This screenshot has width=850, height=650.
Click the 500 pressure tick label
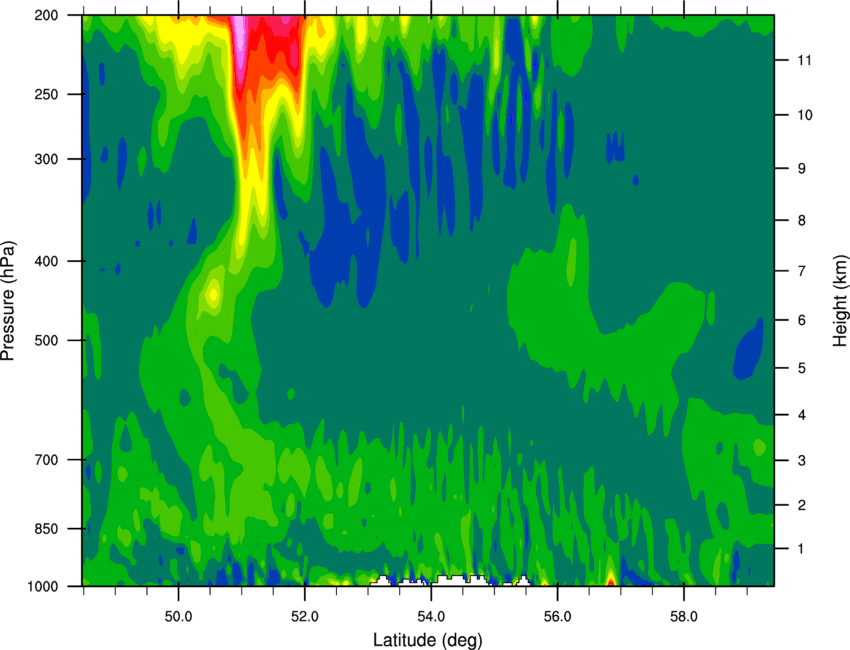click(46, 340)
